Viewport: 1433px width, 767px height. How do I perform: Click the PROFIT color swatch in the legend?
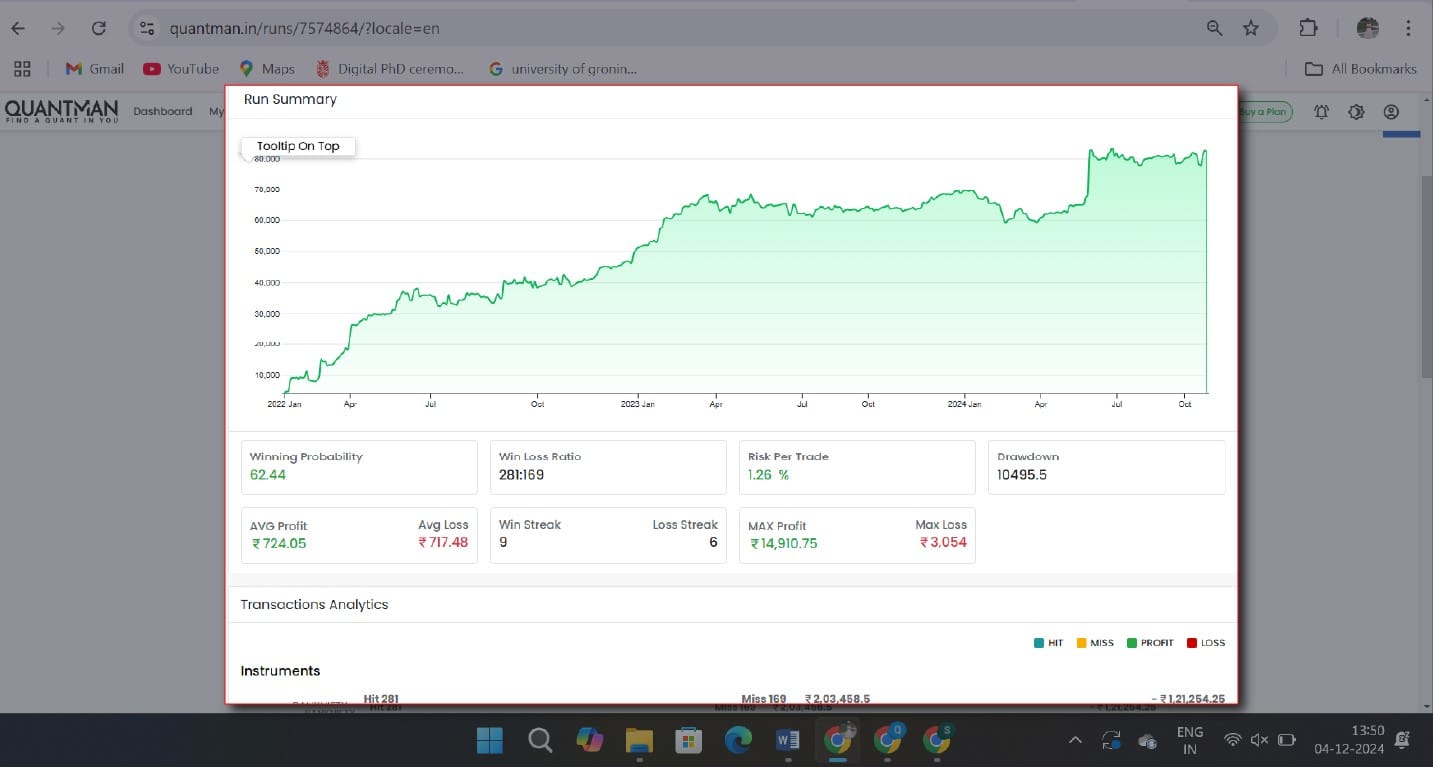tap(1134, 642)
